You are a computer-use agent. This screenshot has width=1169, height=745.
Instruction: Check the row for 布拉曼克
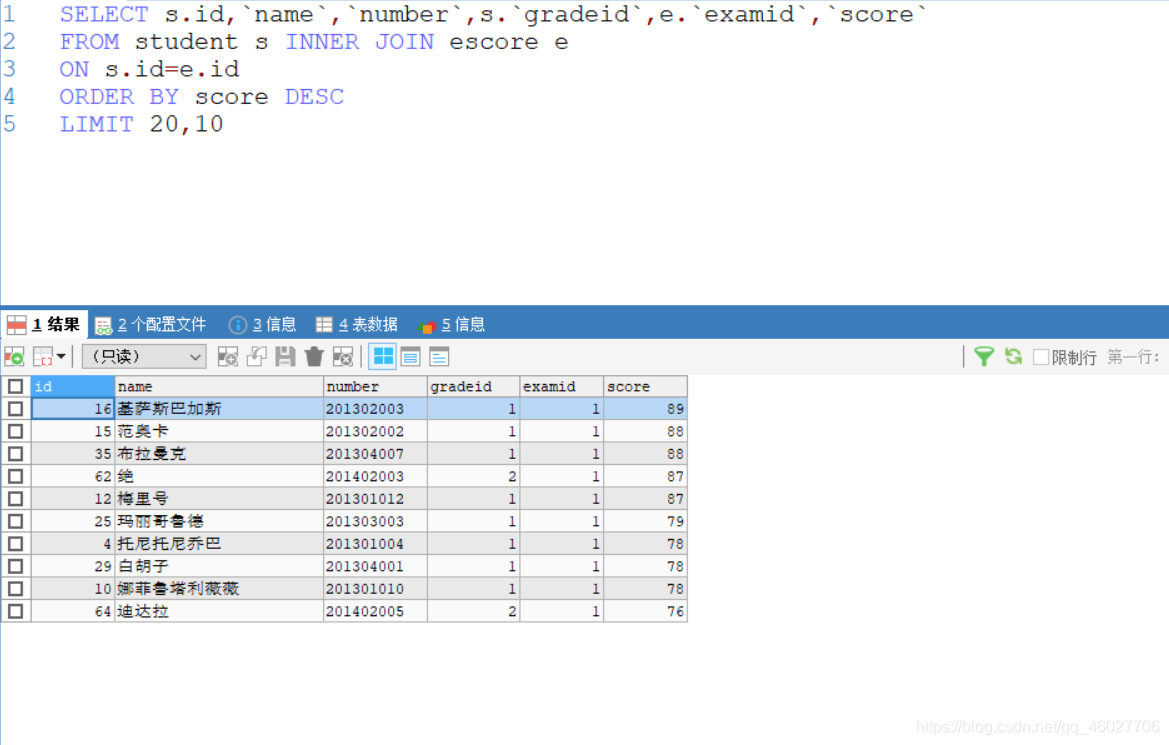tap(16, 453)
